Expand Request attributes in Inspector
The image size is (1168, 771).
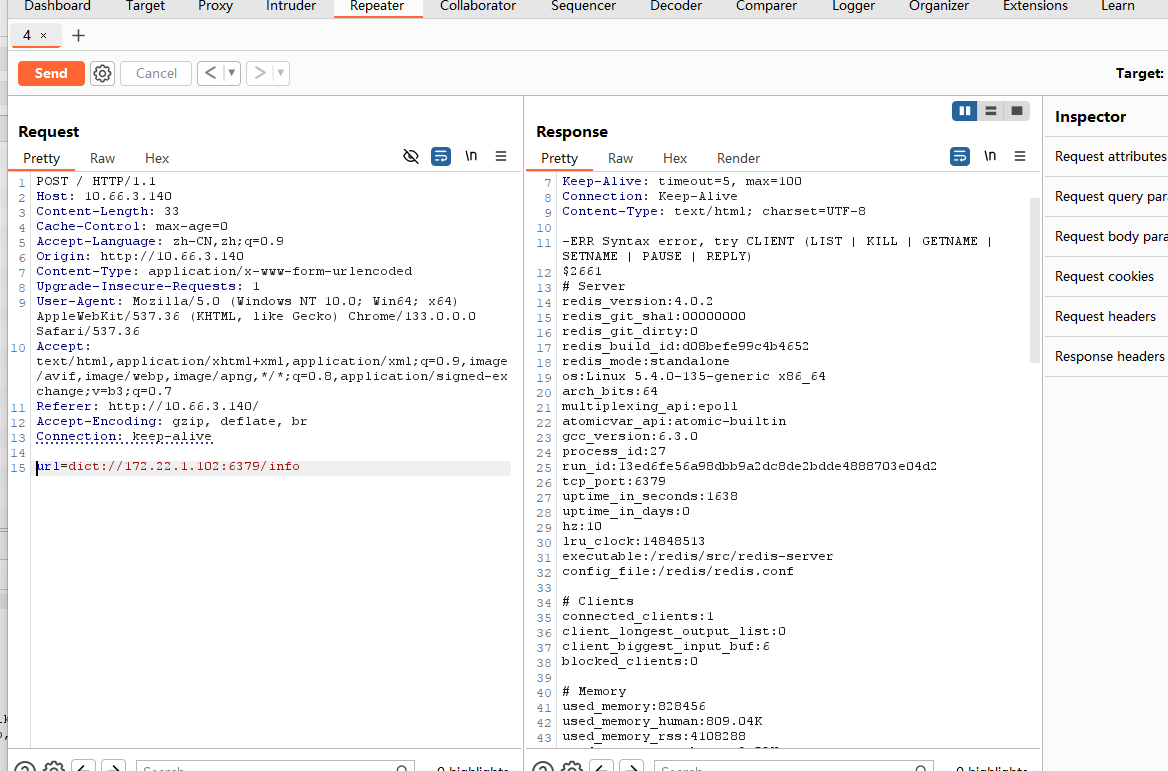(1106, 156)
